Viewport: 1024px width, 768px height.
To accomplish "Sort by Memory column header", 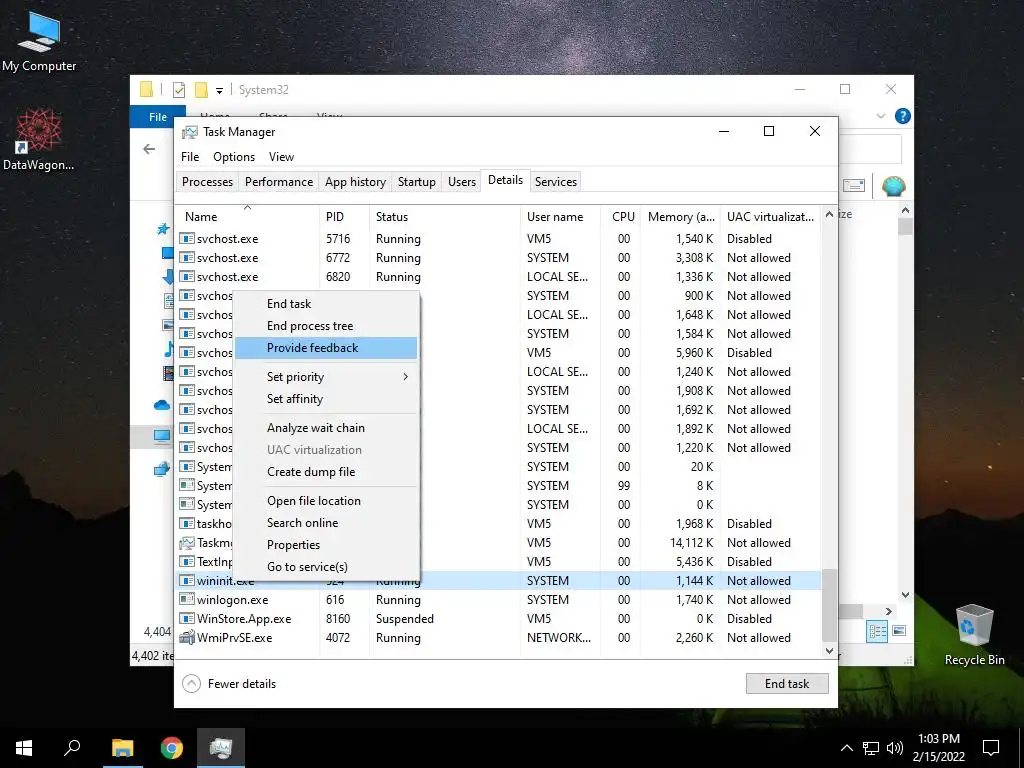I will pos(680,216).
